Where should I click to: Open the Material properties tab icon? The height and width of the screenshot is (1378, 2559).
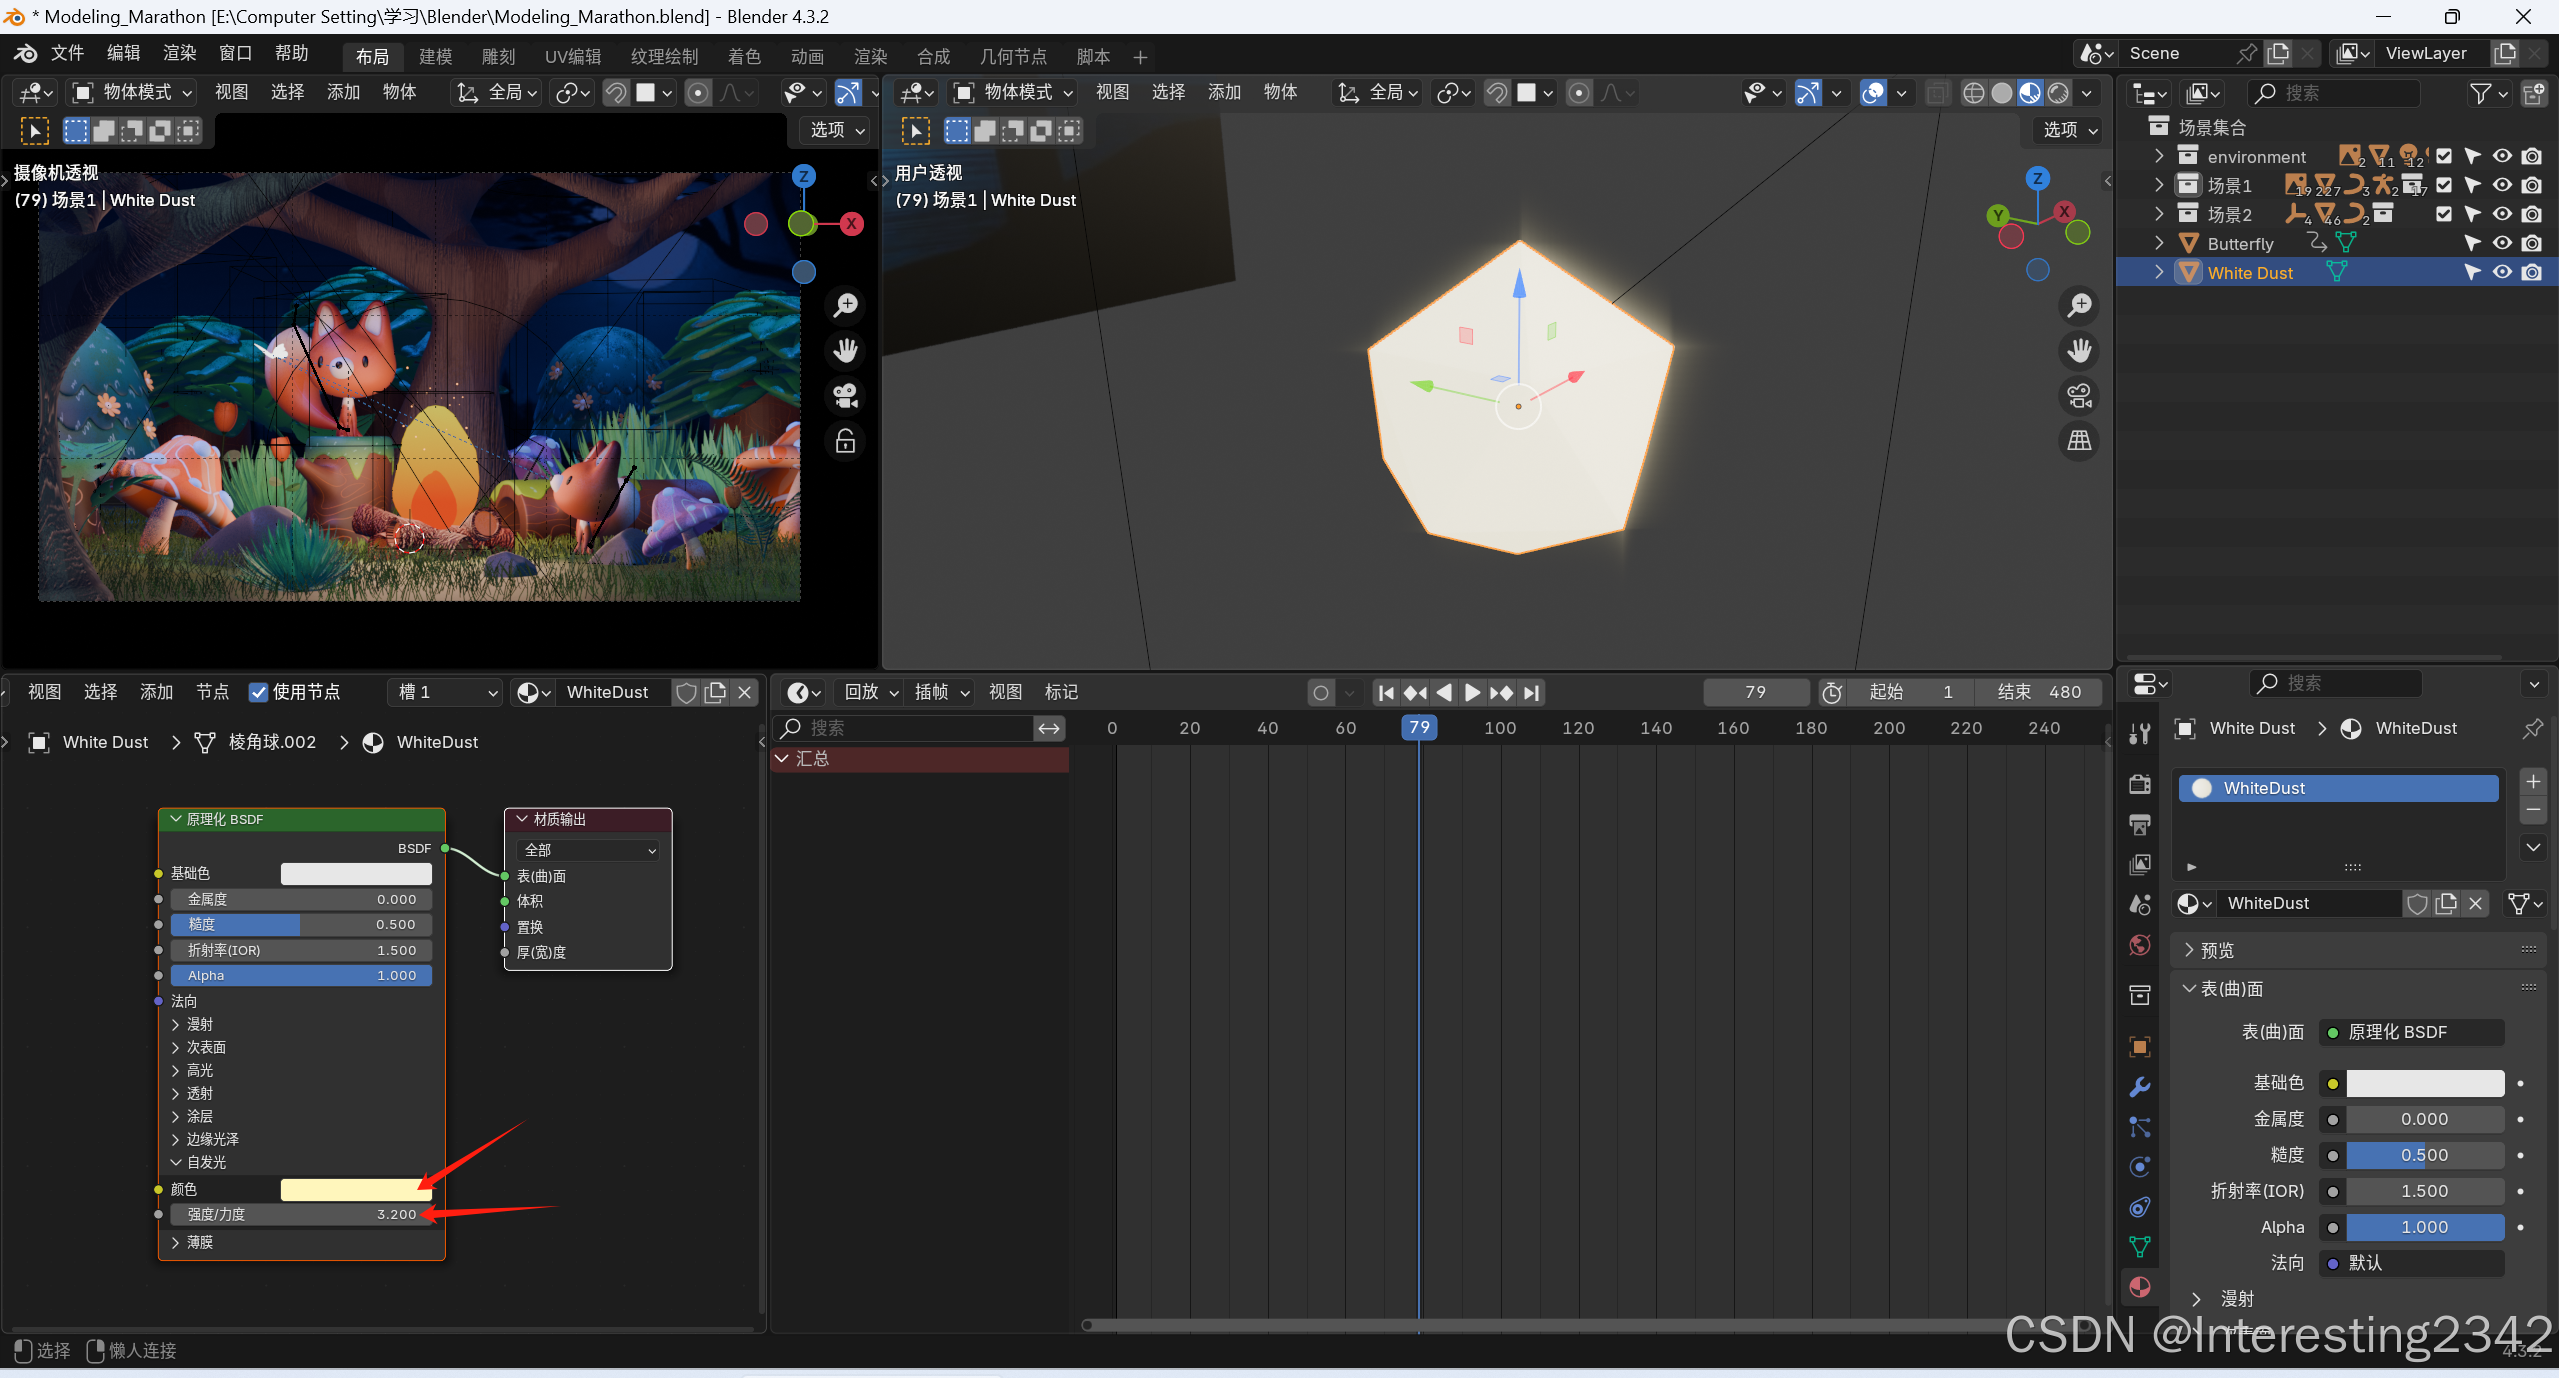(2140, 1287)
